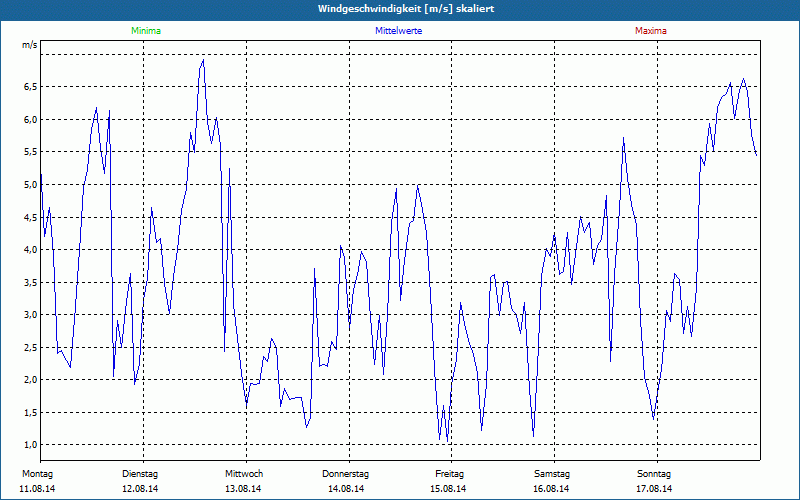This screenshot has width=800, height=500.
Task: Click the 4,0 y-axis value
Action: point(31,249)
